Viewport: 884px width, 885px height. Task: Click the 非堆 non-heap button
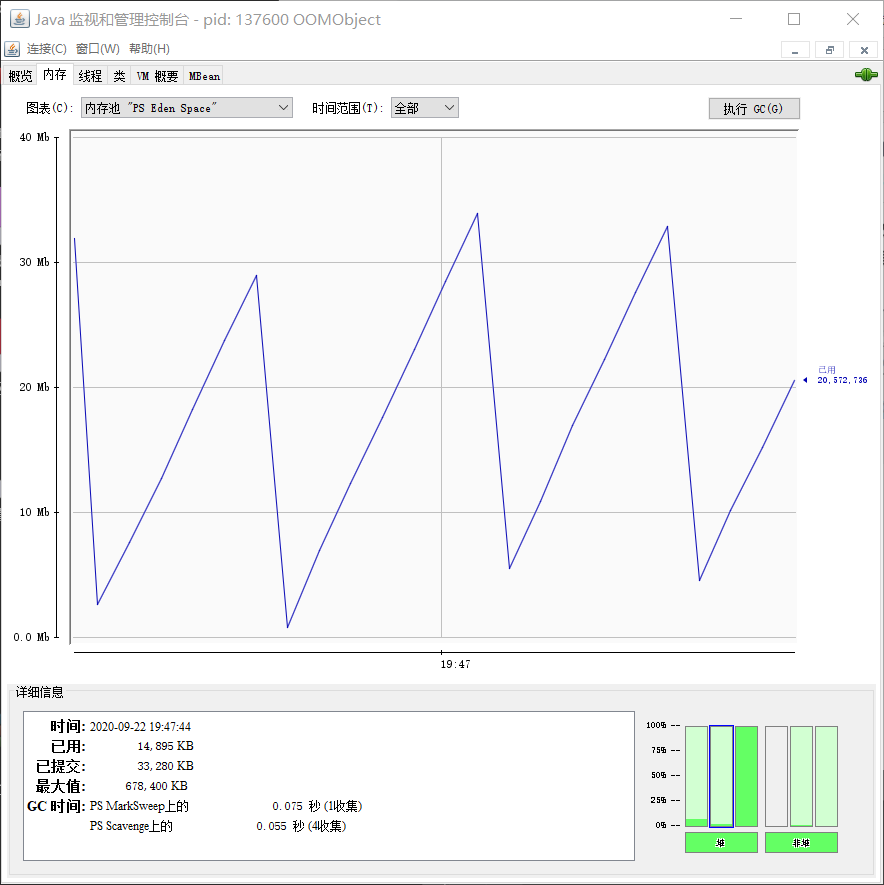[x=801, y=843]
